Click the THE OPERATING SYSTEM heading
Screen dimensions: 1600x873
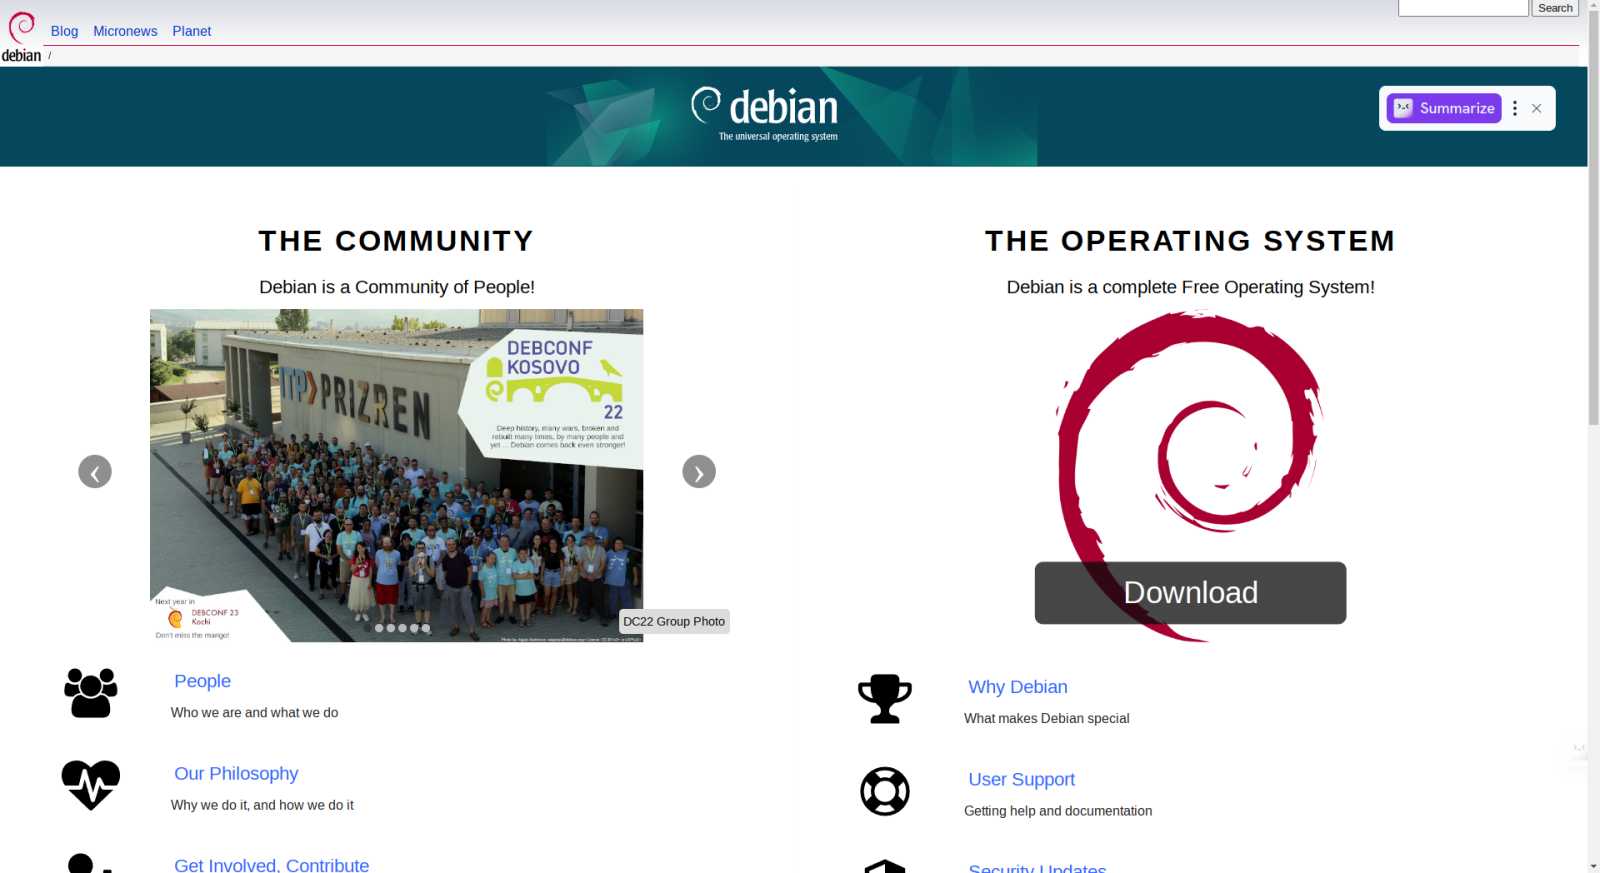[1190, 241]
